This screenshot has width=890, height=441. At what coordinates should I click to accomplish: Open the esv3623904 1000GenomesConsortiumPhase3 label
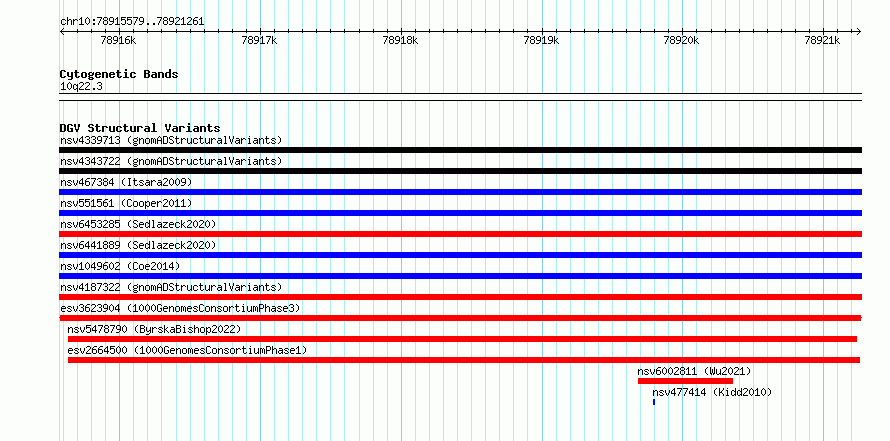(x=180, y=308)
